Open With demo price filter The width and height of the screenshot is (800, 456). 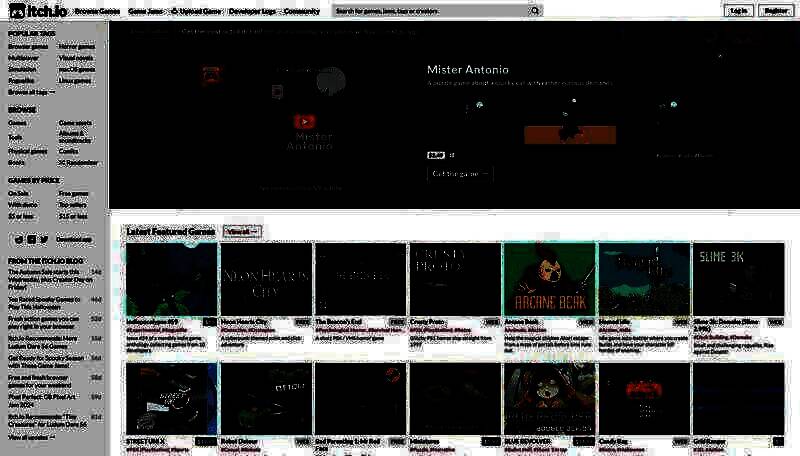(x=23, y=205)
